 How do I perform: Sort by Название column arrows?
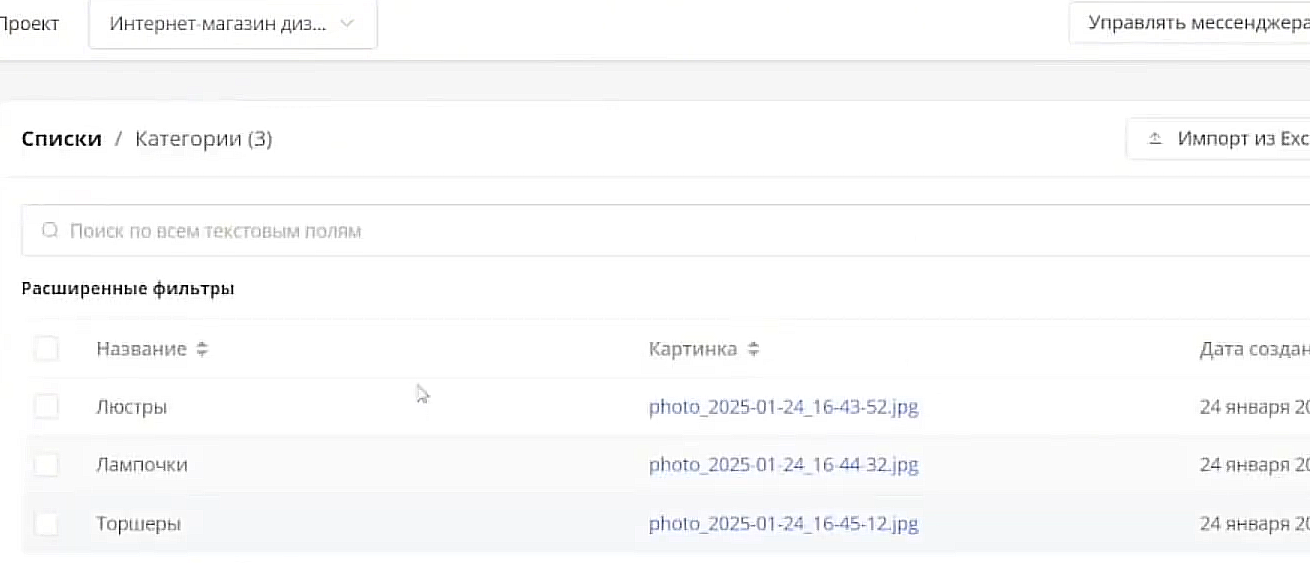(x=202, y=350)
